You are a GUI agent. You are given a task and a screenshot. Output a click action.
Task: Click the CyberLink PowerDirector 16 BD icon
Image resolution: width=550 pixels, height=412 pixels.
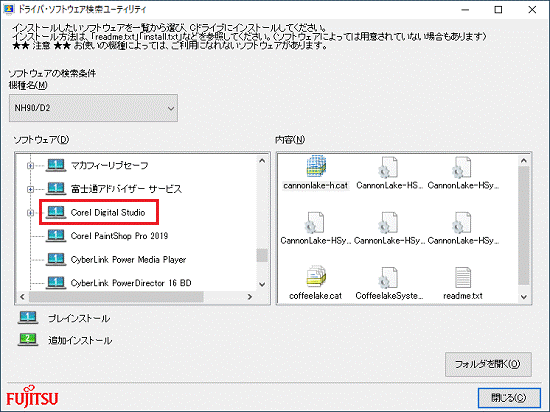coord(56,282)
